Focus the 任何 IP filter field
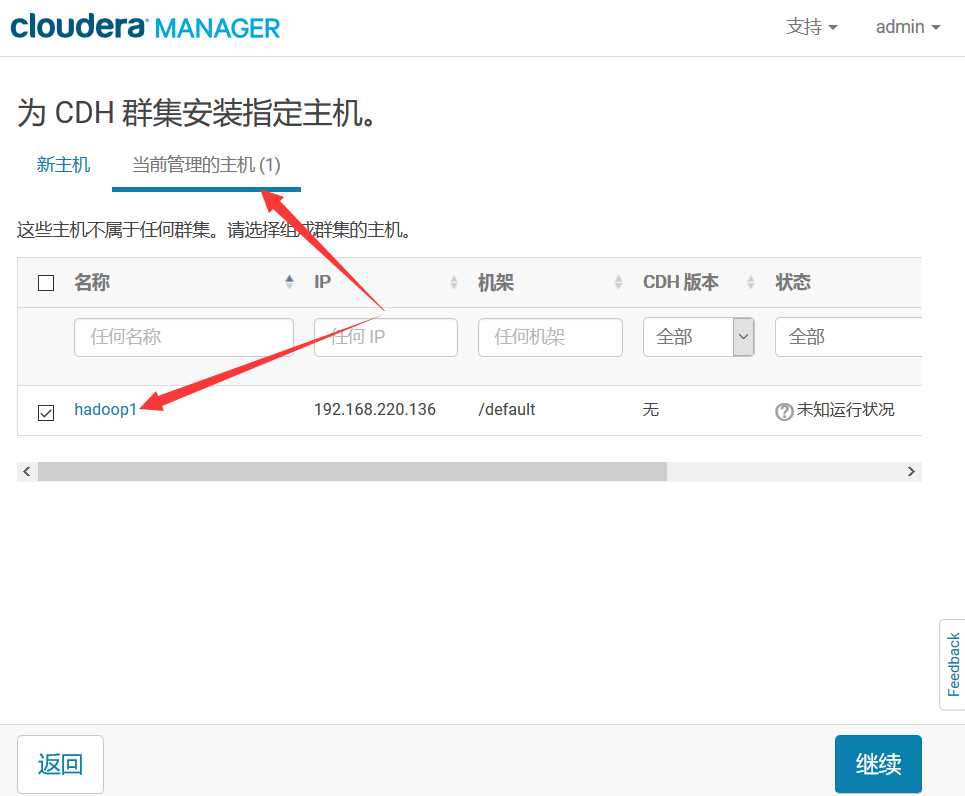The width and height of the screenshot is (965, 796). (386, 337)
